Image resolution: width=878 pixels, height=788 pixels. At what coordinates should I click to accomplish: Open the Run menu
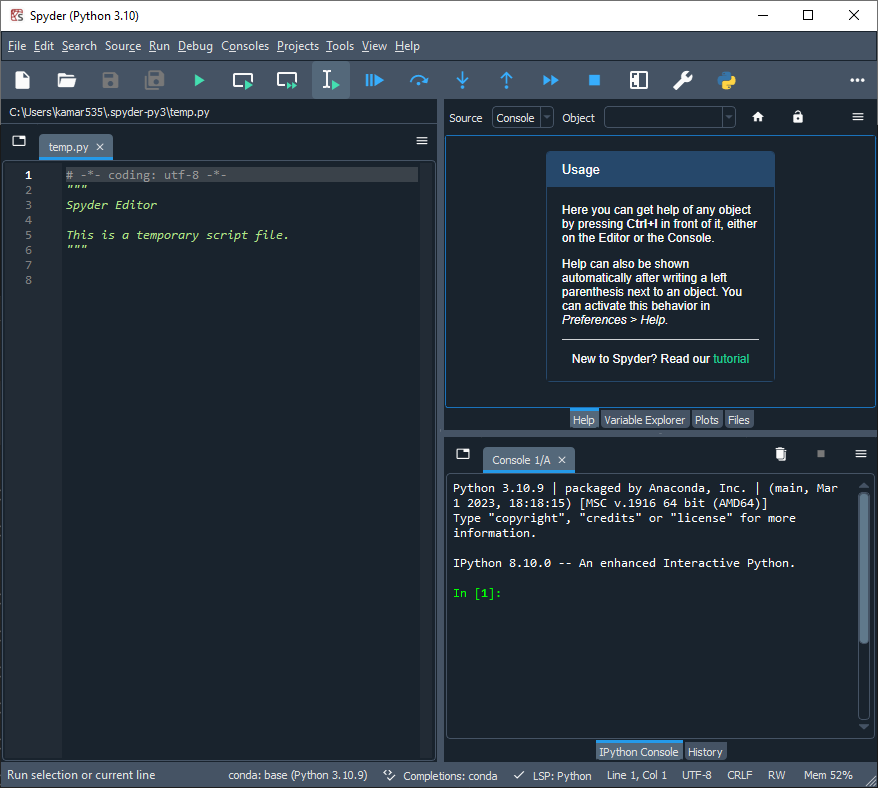159,46
